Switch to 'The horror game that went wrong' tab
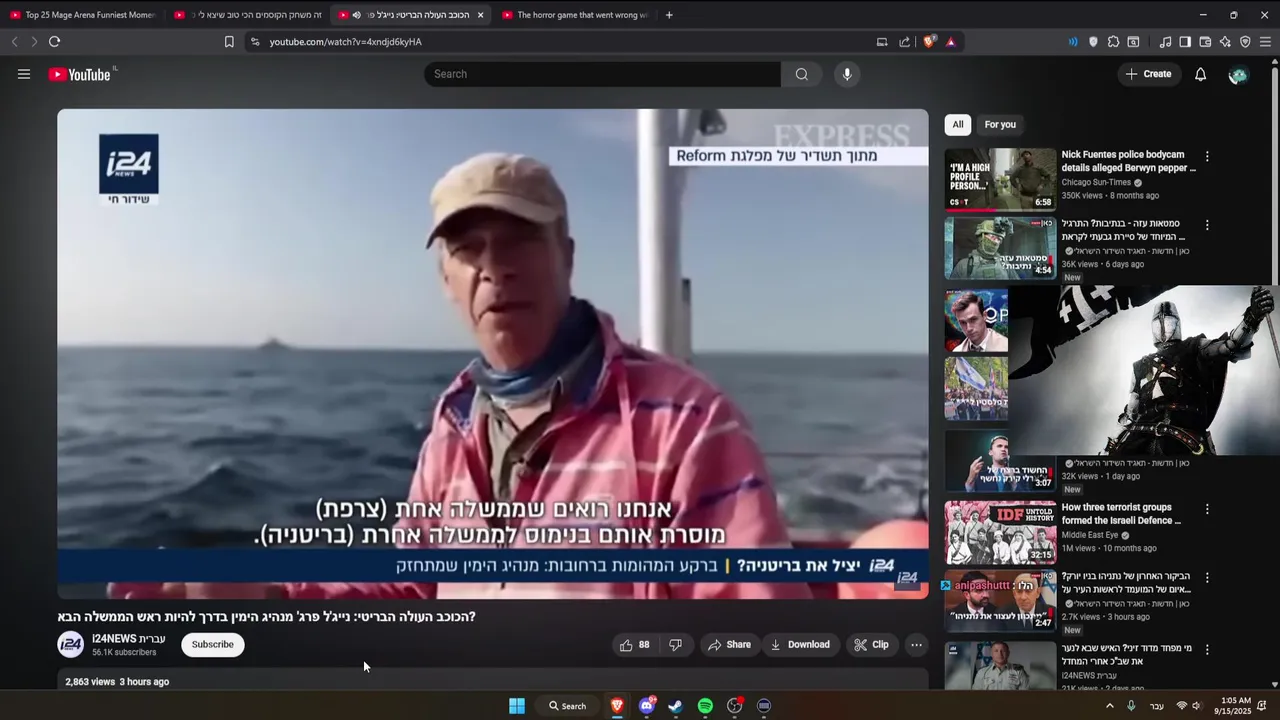 [x=575, y=15]
